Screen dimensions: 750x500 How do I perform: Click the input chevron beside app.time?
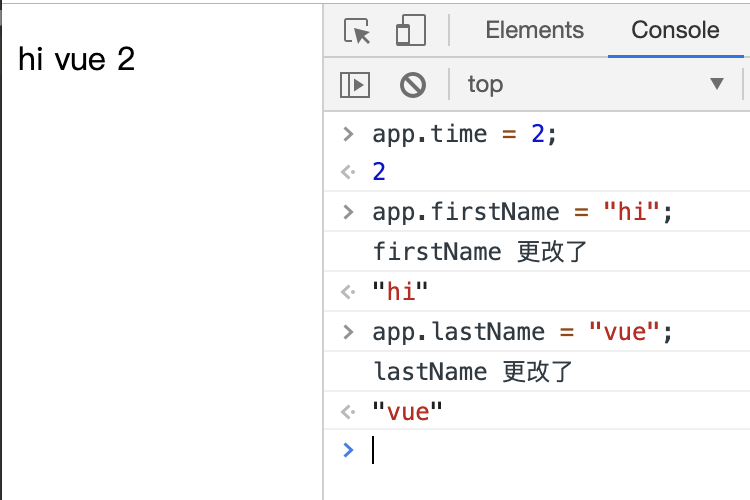[x=348, y=134]
